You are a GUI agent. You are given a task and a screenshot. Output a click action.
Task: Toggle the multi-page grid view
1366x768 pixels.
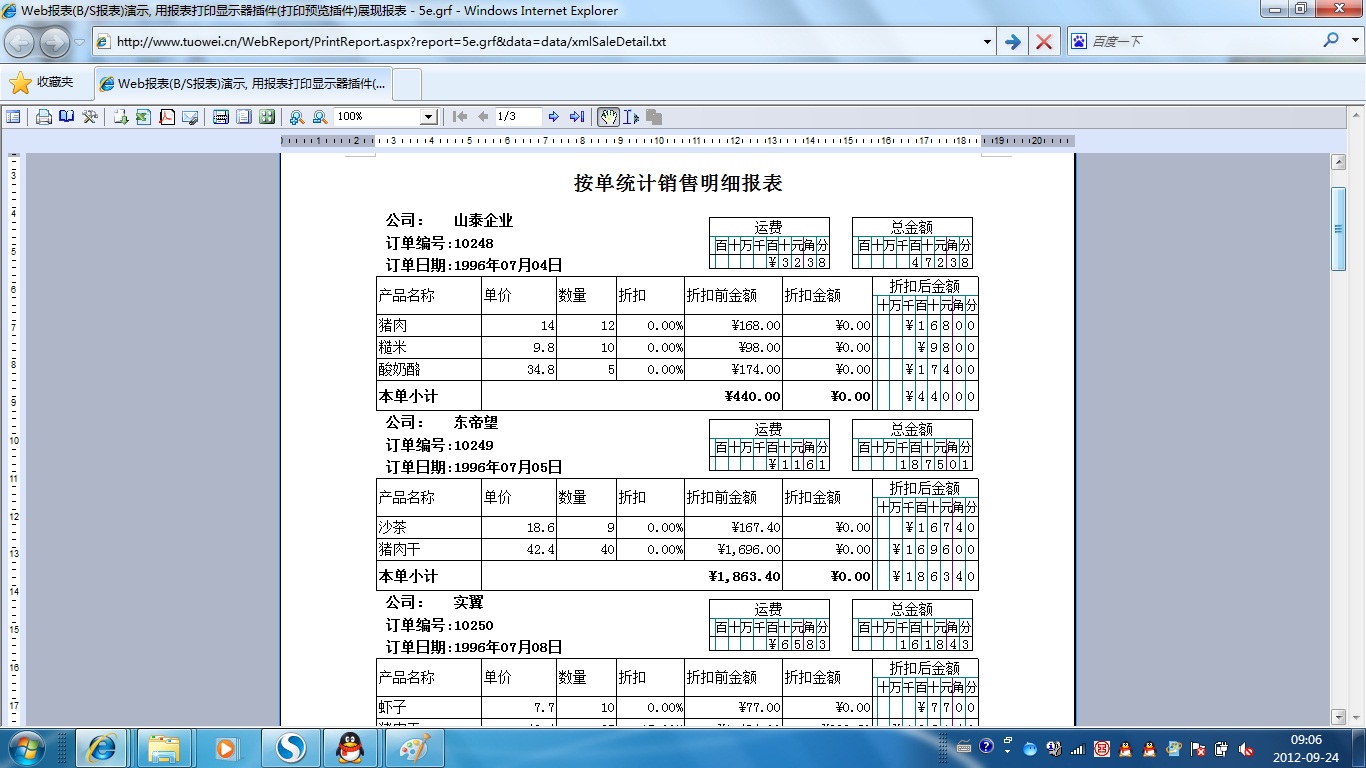coord(267,117)
